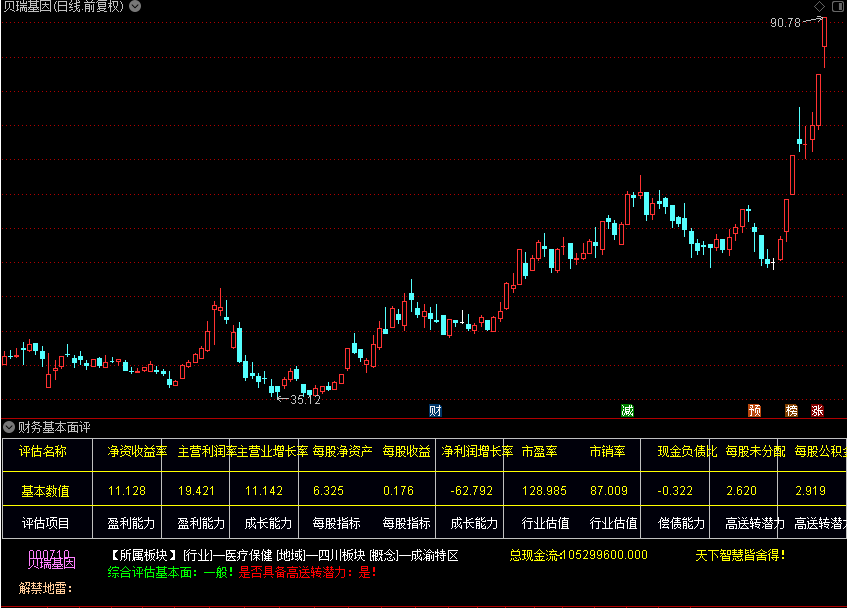Viewport: 847px width, 608px height.
Task: Click the 净资收益率 column header
Action: tap(131, 452)
